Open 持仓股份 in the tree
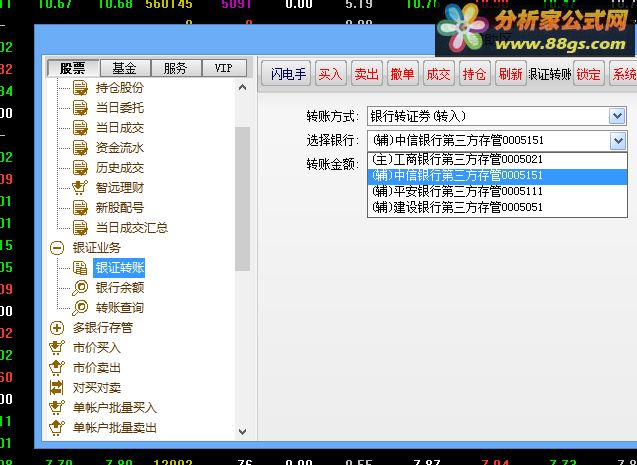637x465 pixels. pyautogui.click(x=120, y=88)
